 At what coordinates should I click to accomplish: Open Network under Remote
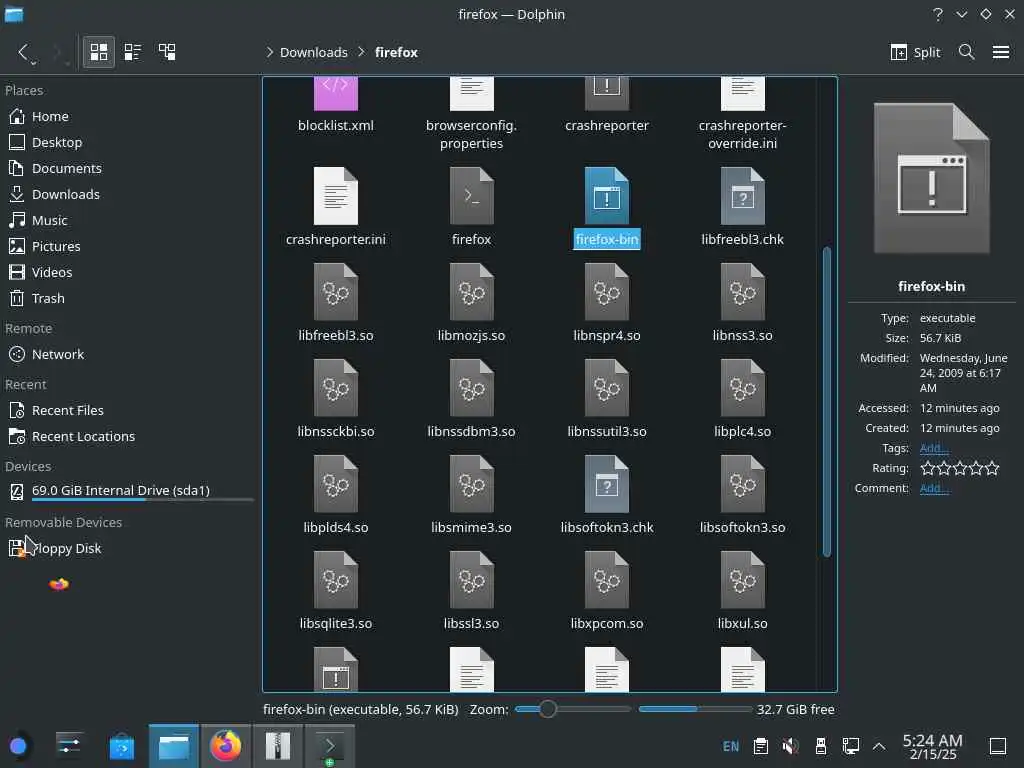pos(129,355)
